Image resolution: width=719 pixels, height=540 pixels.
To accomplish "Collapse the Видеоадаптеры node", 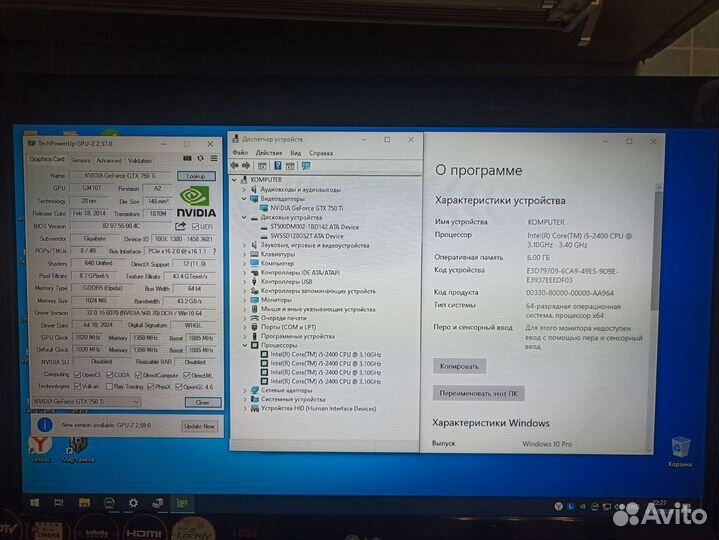I will [x=244, y=198].
